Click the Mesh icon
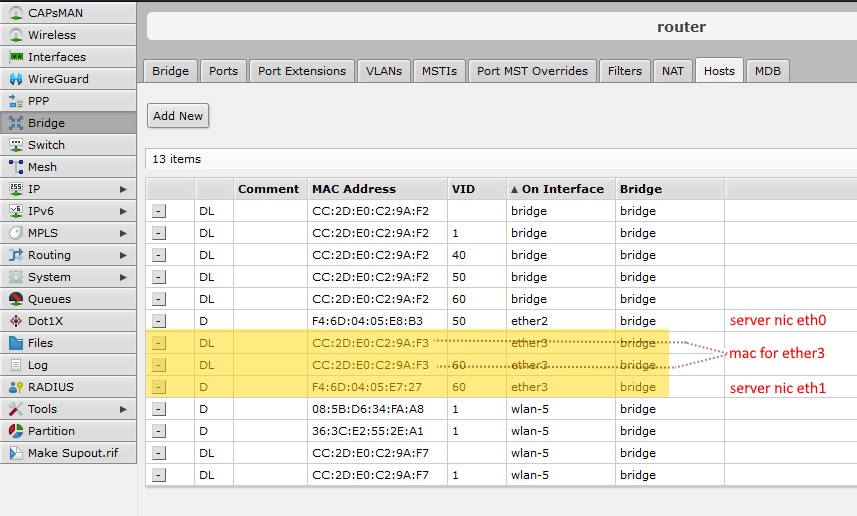Viewport: 857px width, 516px height. pos(16,166)
